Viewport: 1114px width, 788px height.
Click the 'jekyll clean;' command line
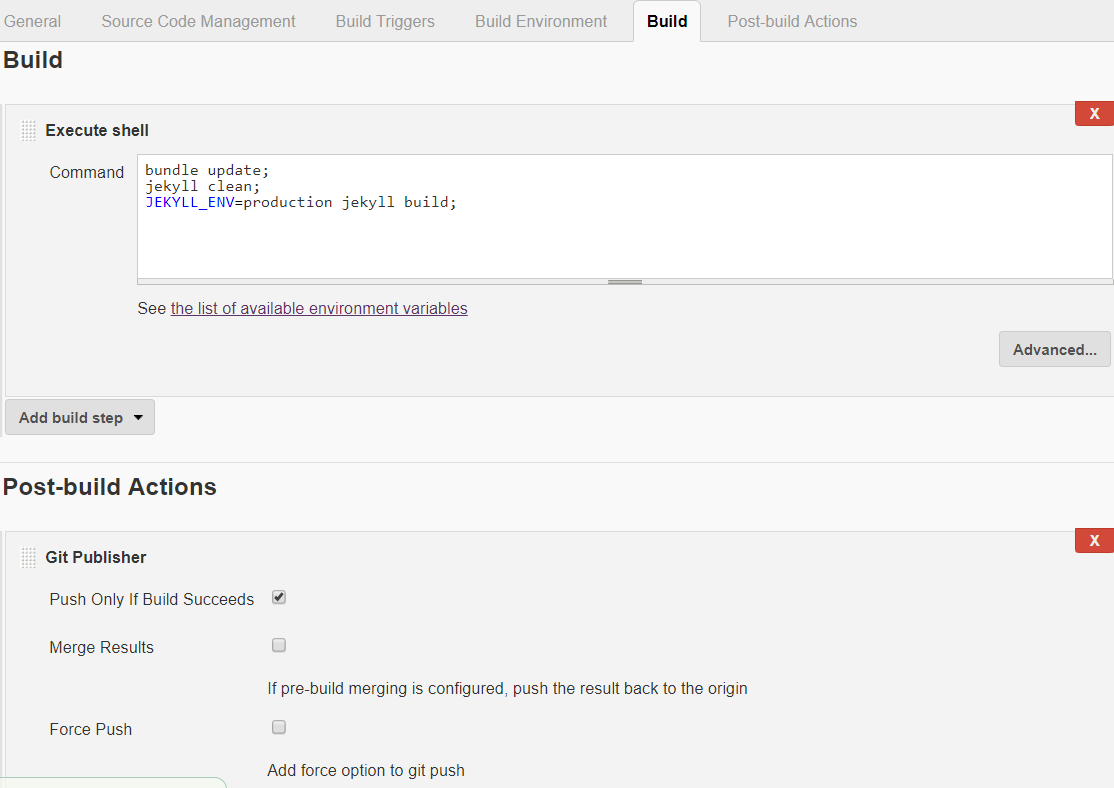pyautogui.click(x=202, y=186)
